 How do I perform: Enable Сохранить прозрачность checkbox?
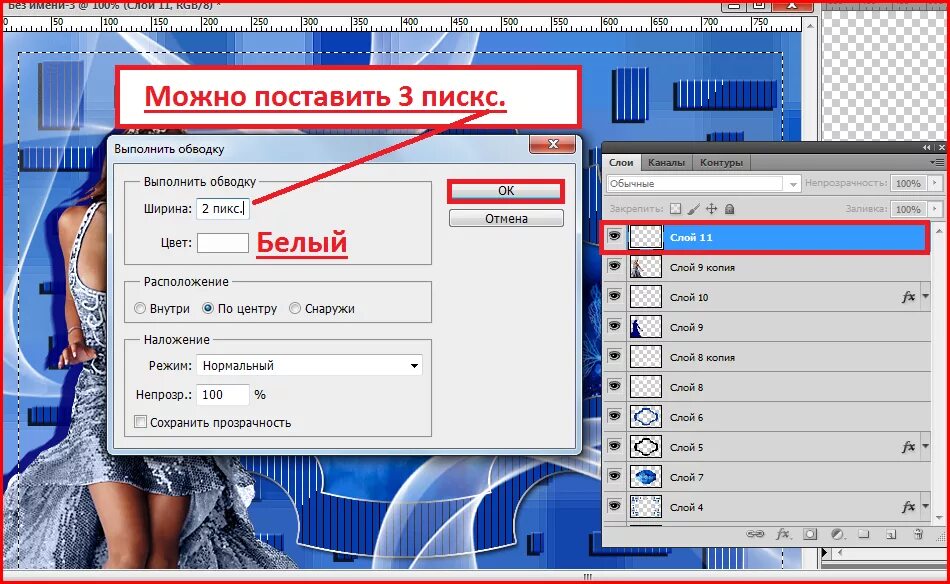pos(141,422)
